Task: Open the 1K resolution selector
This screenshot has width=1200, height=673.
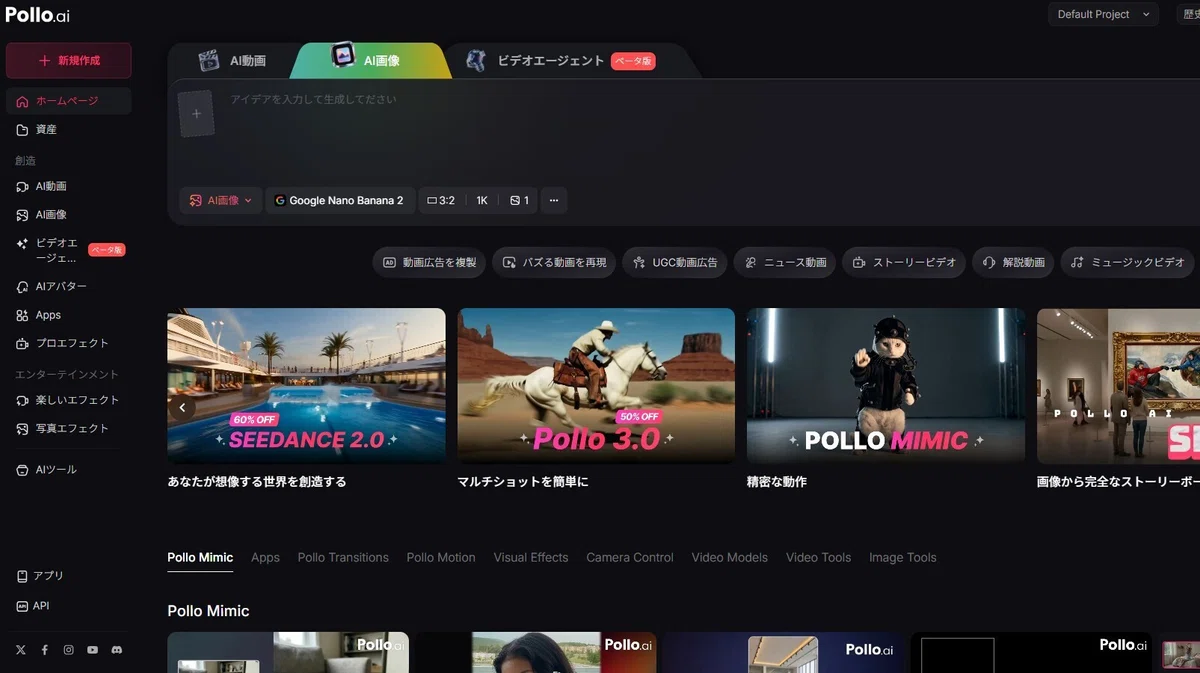Action: [482, 201]
